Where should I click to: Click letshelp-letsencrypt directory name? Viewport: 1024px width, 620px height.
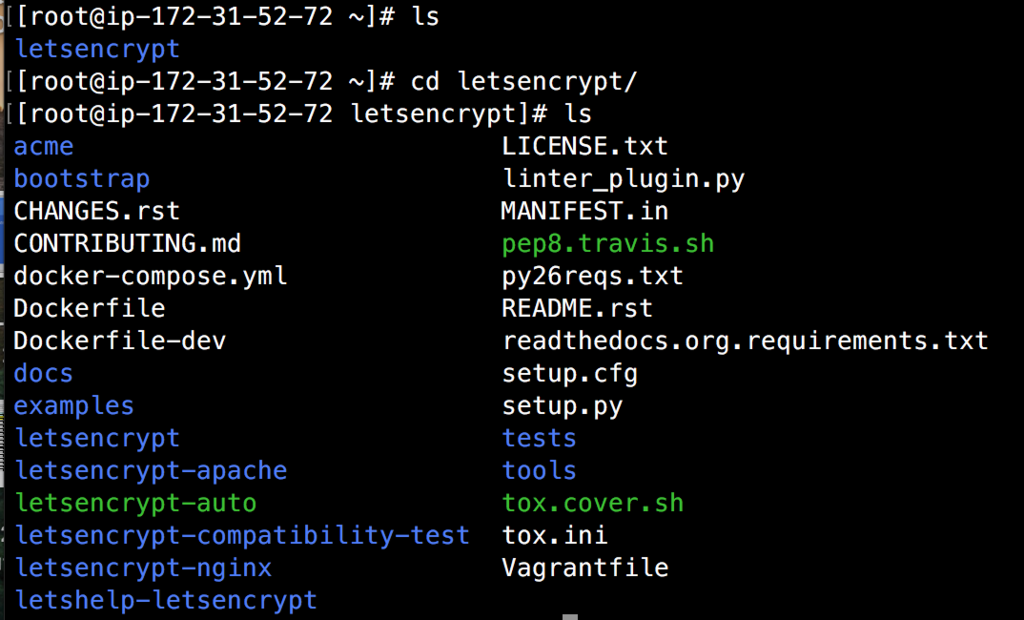pos(166,600)
